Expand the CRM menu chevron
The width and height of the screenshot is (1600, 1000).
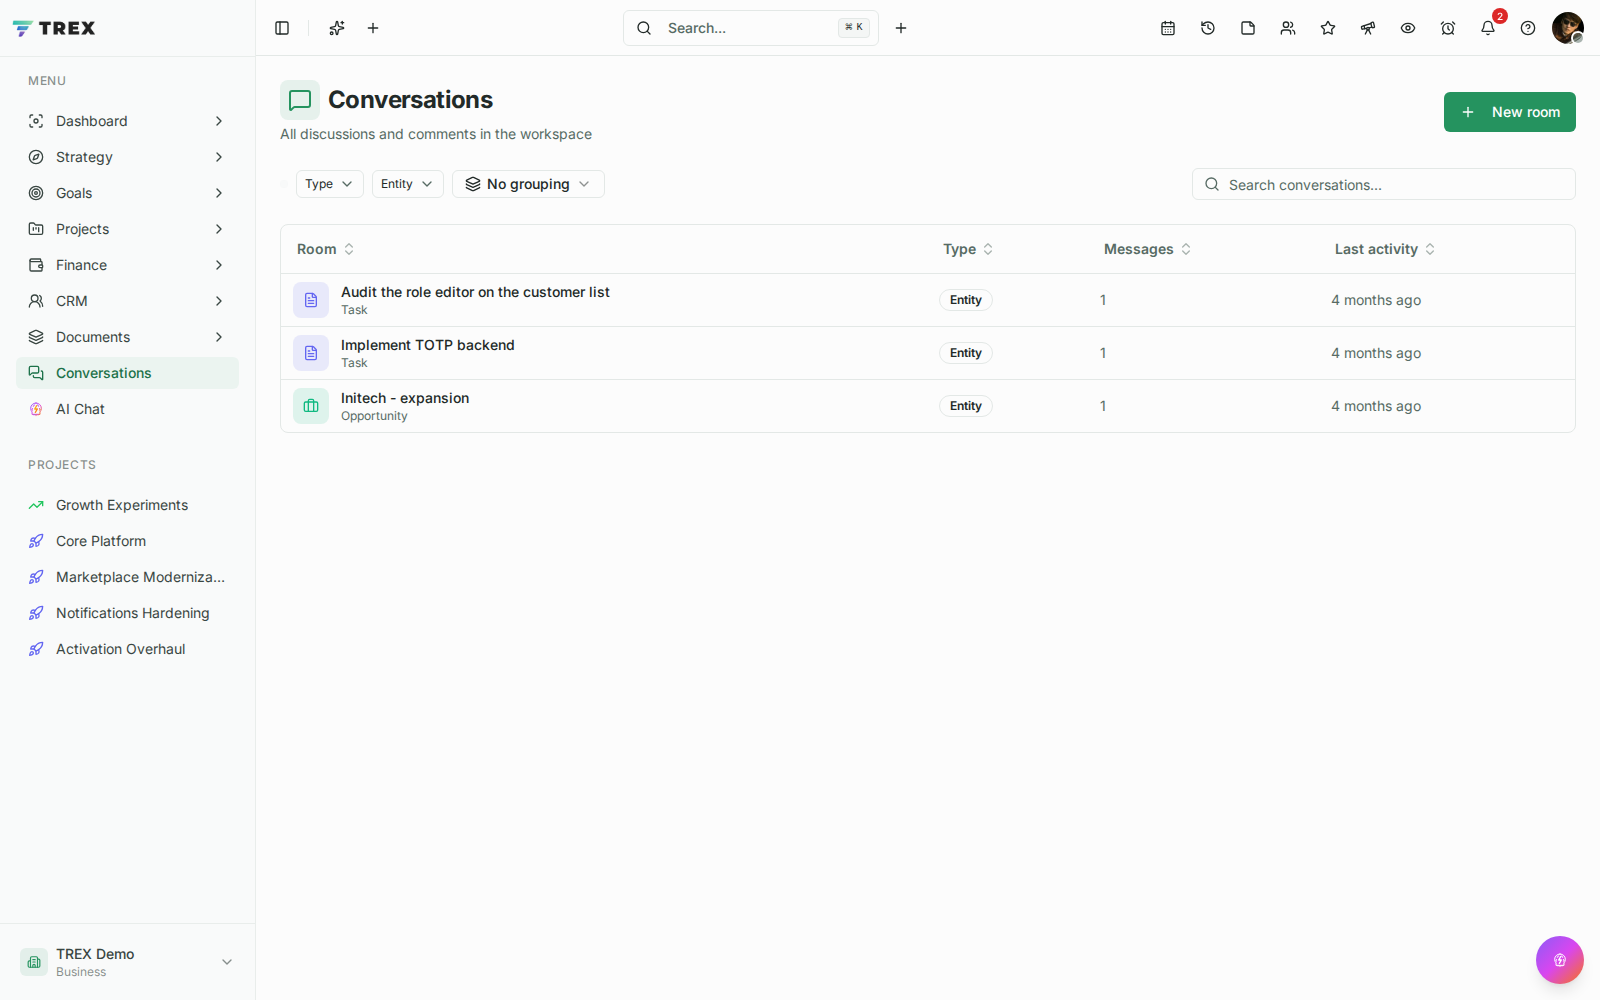click(x=219, y=301)
